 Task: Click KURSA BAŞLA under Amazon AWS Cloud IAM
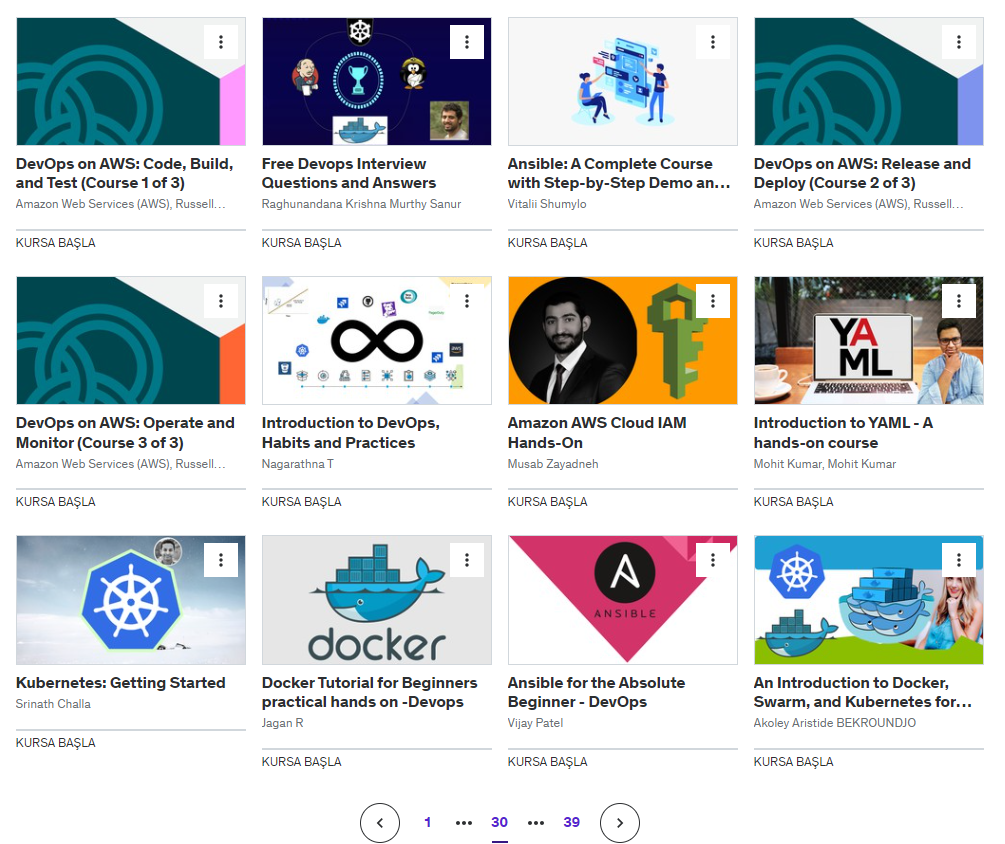pos(548,502)
